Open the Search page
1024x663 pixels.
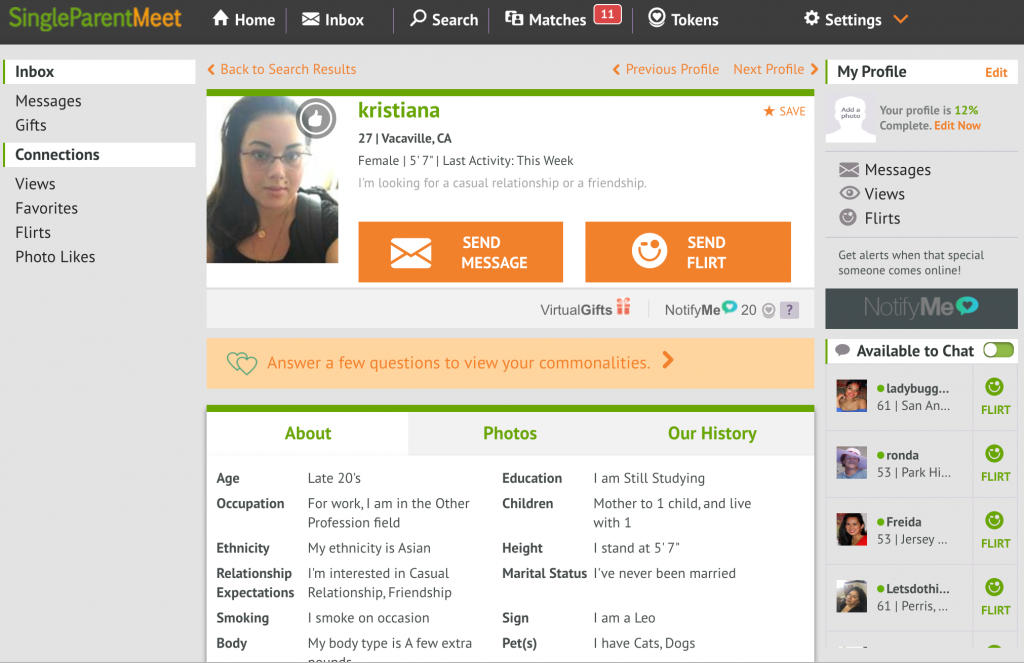[x=443, y=20]
